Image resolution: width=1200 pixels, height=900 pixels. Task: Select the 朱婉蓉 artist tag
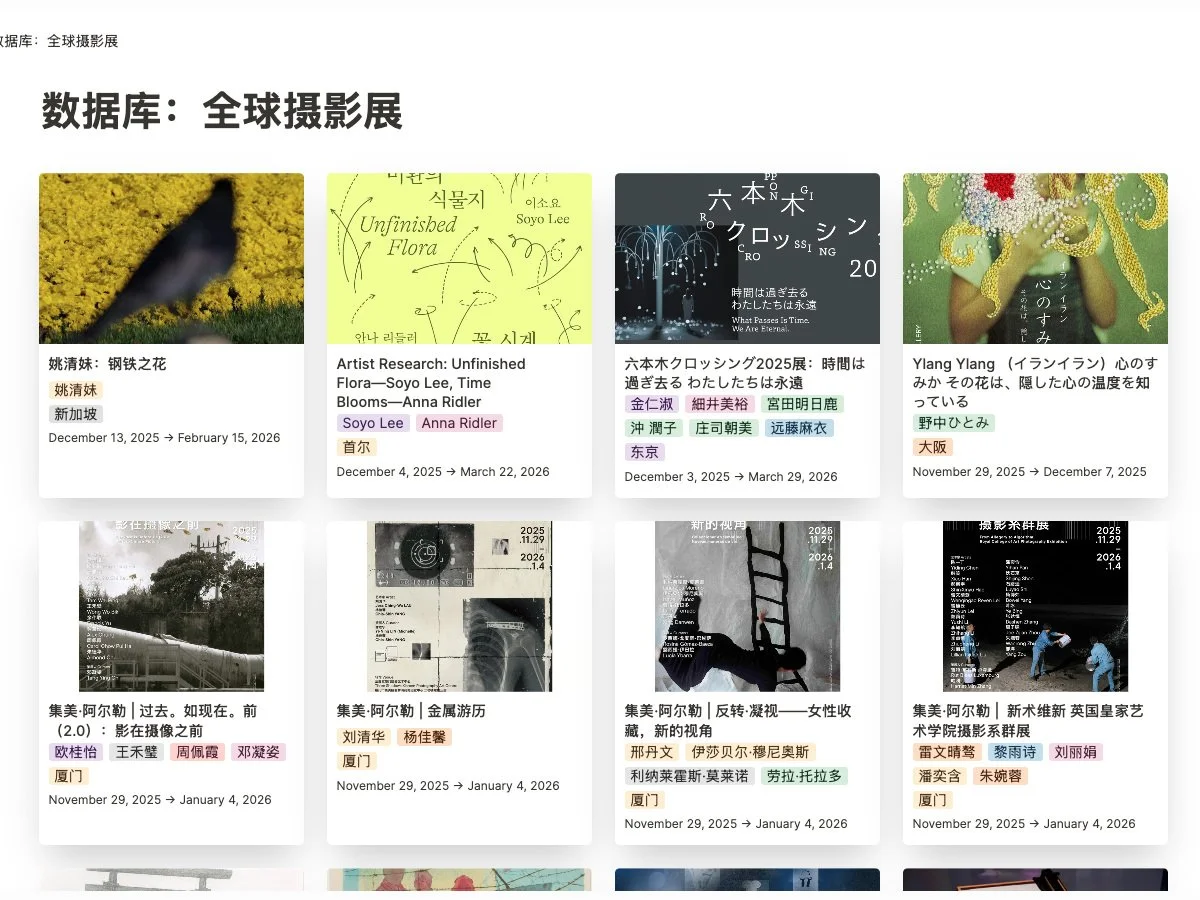(1001, 776)
